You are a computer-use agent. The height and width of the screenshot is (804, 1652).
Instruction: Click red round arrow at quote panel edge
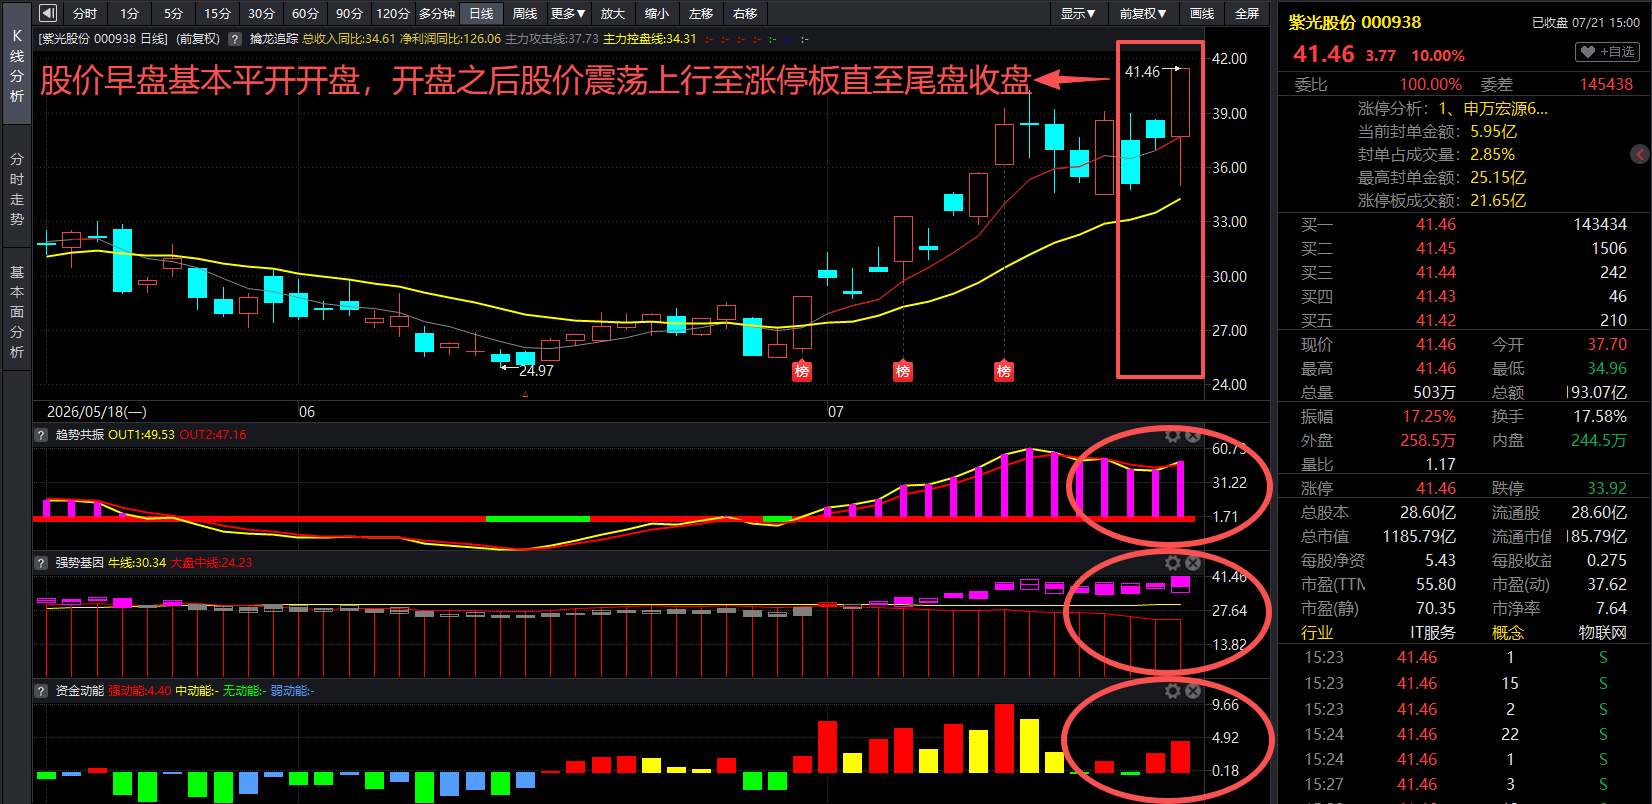tap(1640, 154)
